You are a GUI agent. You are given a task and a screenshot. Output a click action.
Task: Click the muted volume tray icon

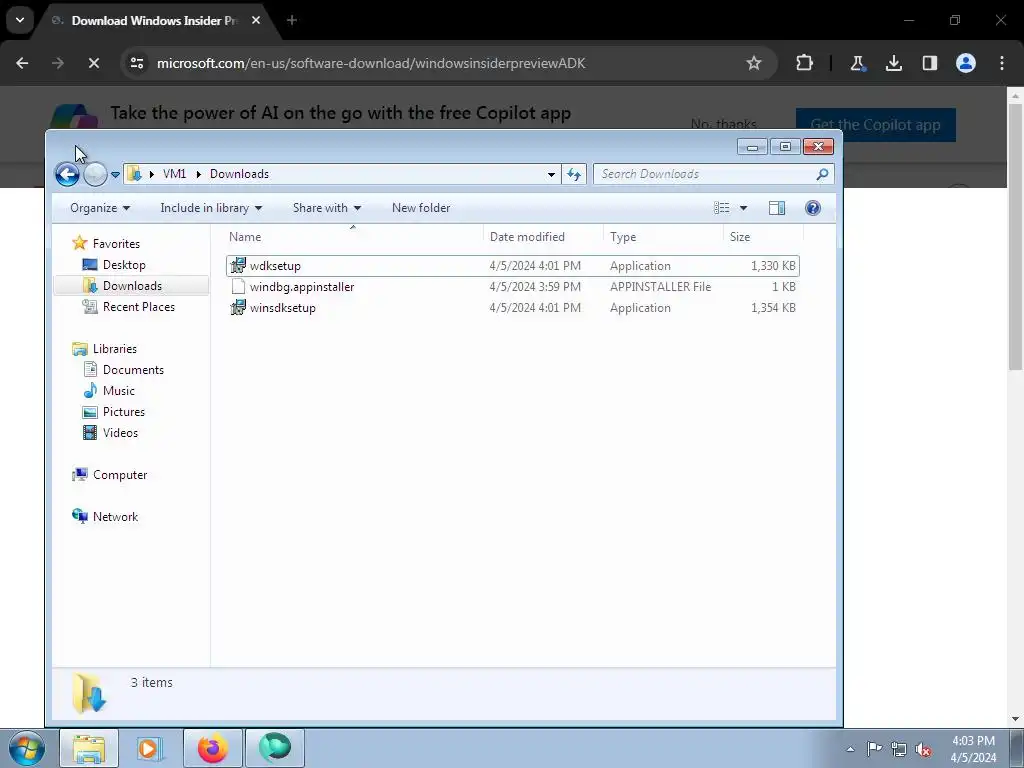[x=923, y=749]
